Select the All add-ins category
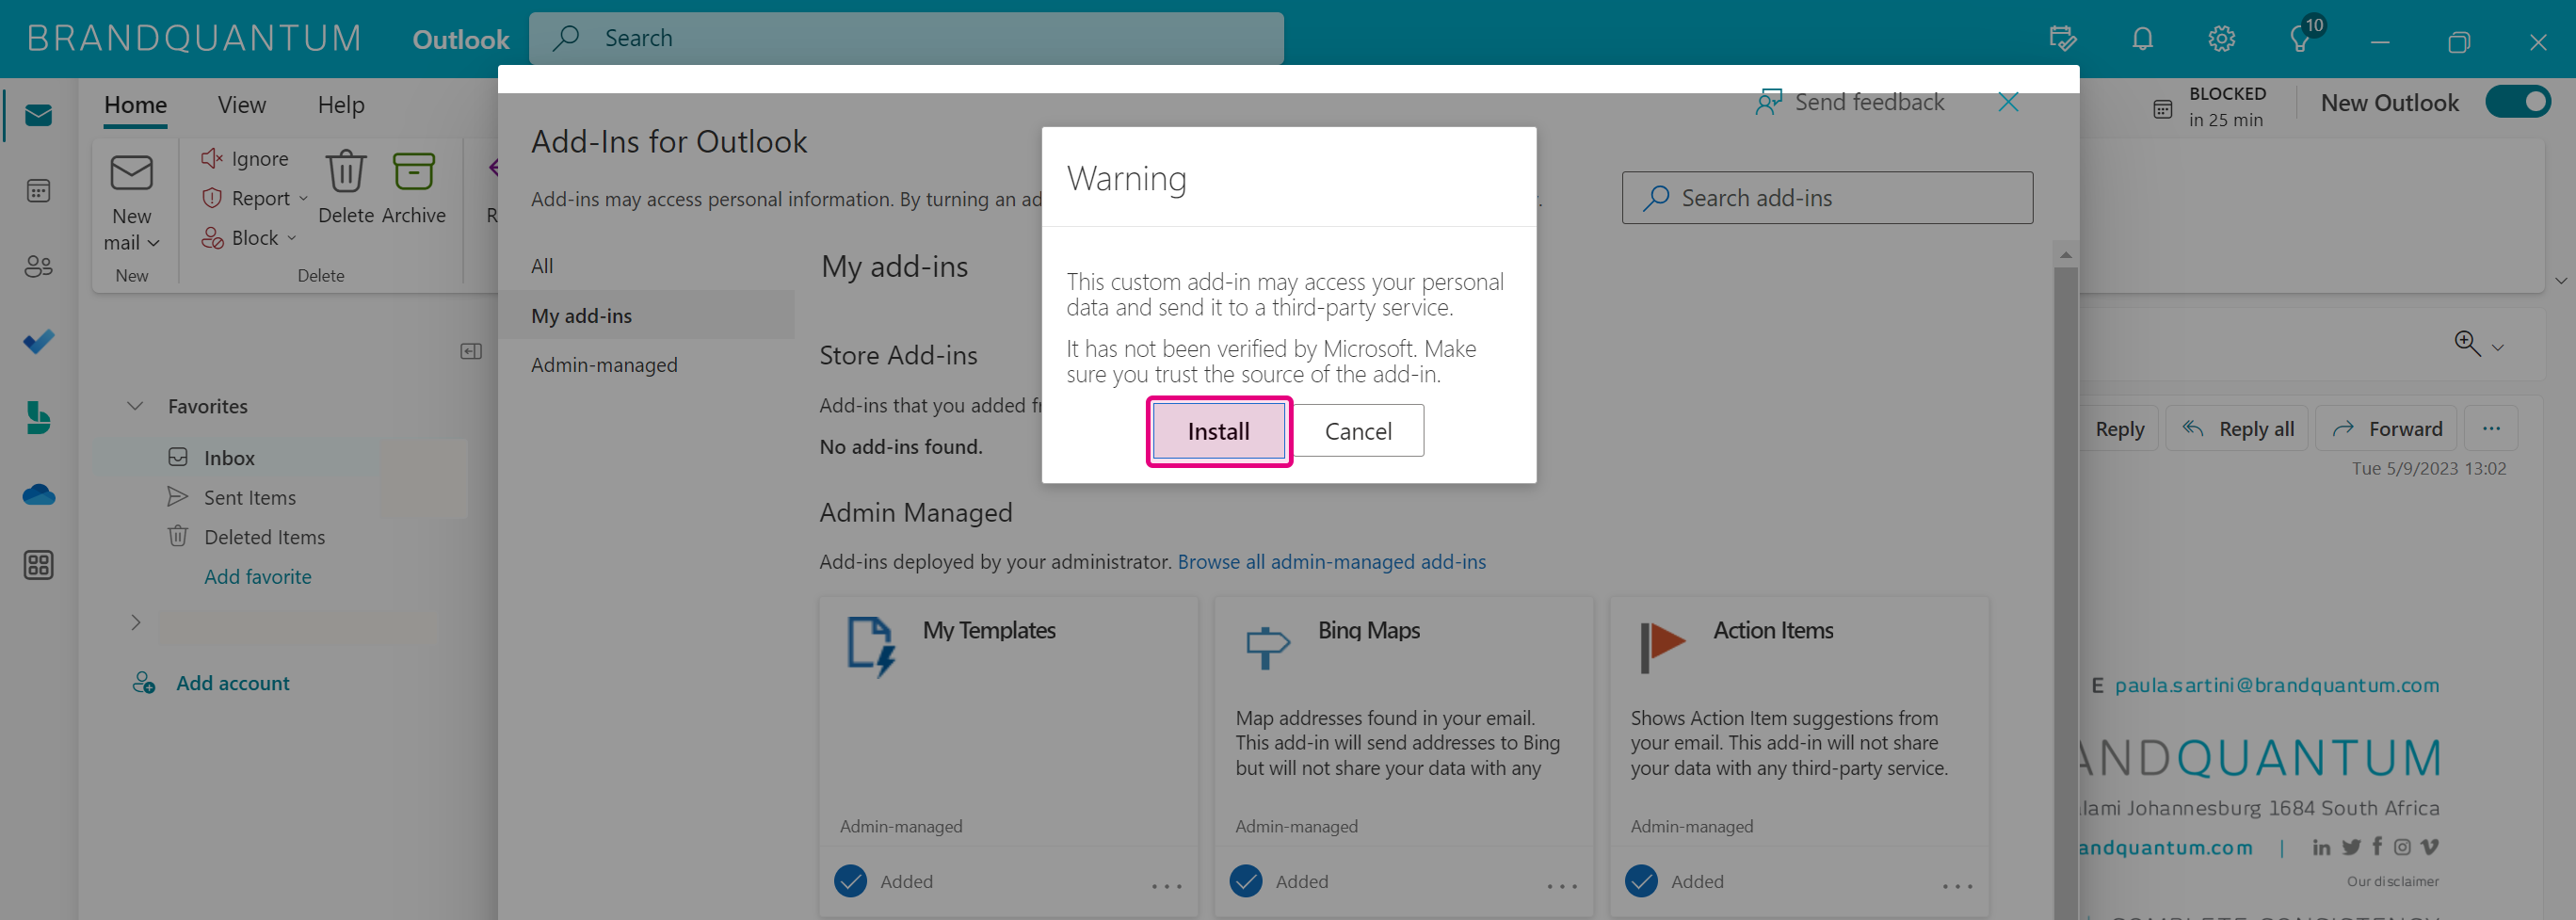This screenshot has width=2576, height=920. pos(646,266)
